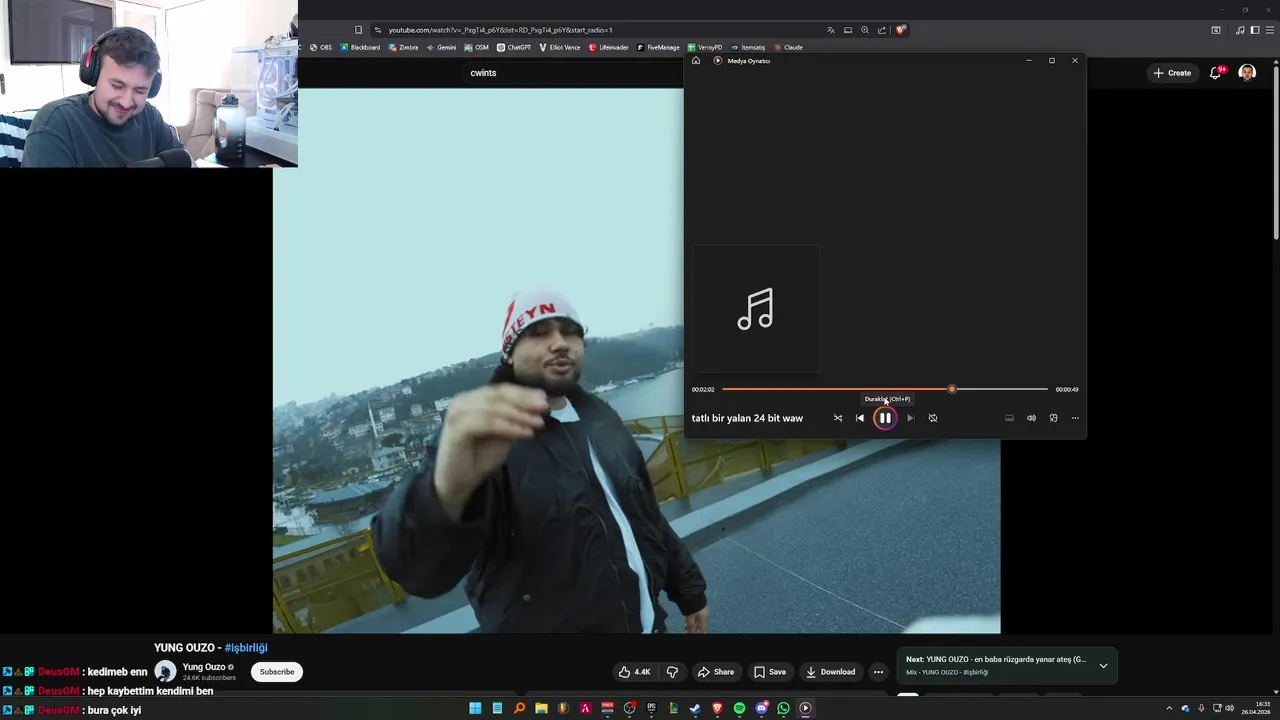
Task: Pause playback in the media player
Action: (885, 418)
